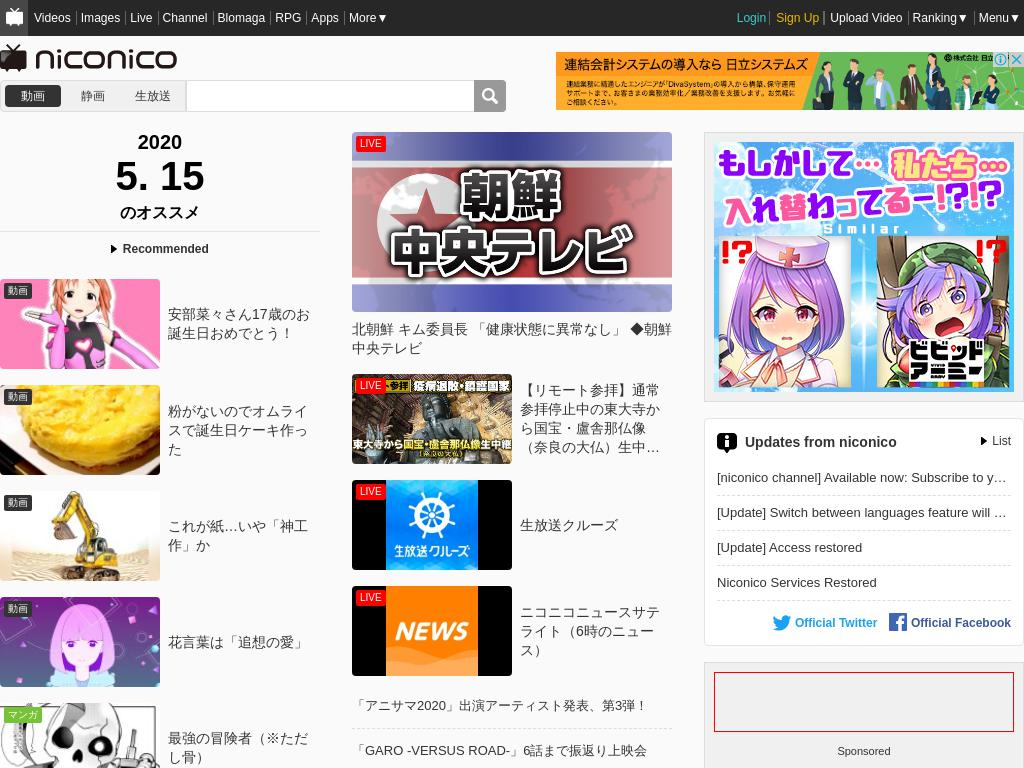Screen dimensions: 1024x768
Task: Click the niconico TV icon in top bar
Action: (14, 18)
